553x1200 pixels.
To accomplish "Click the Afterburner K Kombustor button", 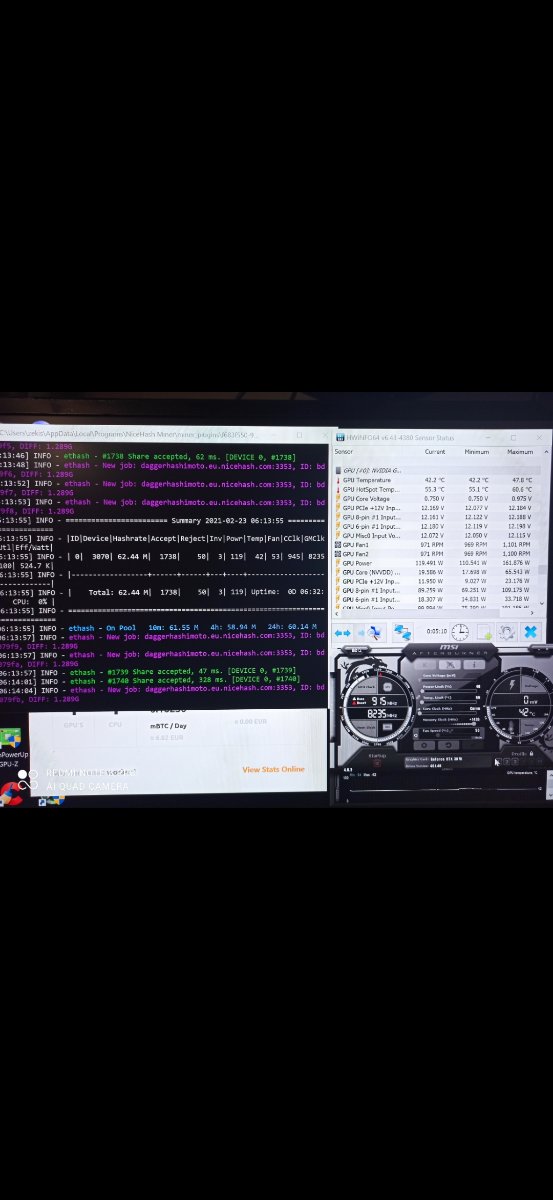I will pos(425,664).
